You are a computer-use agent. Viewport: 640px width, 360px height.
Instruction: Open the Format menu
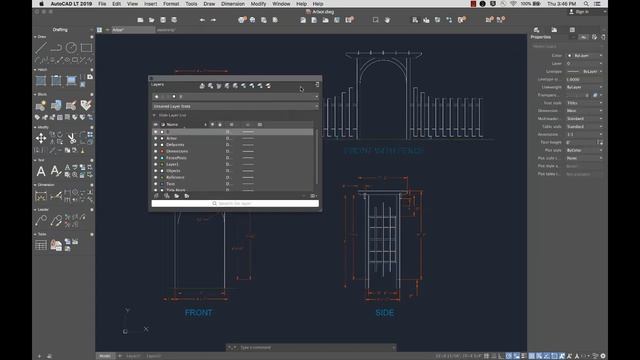click(x=171, y=4)
